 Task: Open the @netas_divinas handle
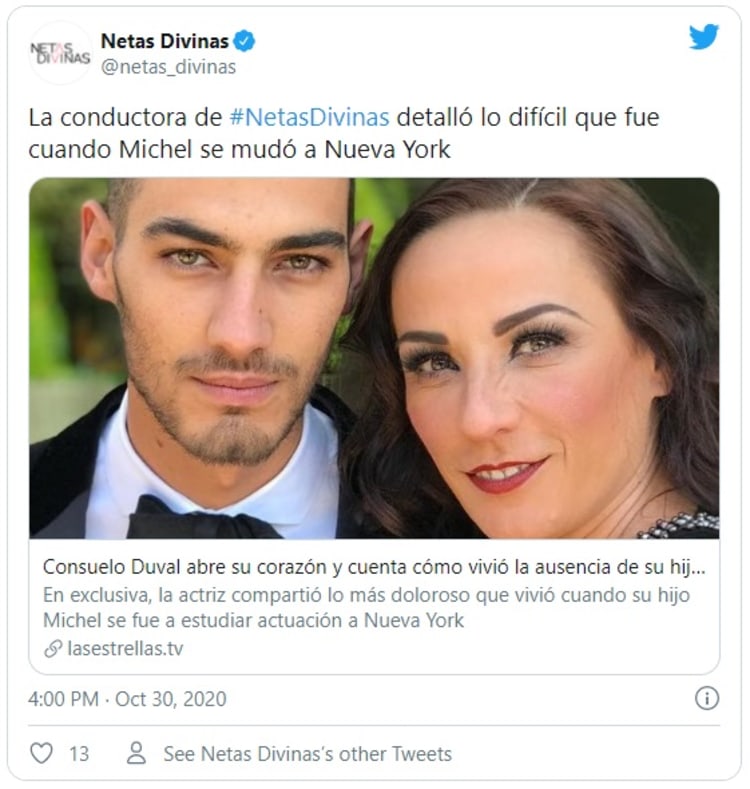[x=168, y=67]
